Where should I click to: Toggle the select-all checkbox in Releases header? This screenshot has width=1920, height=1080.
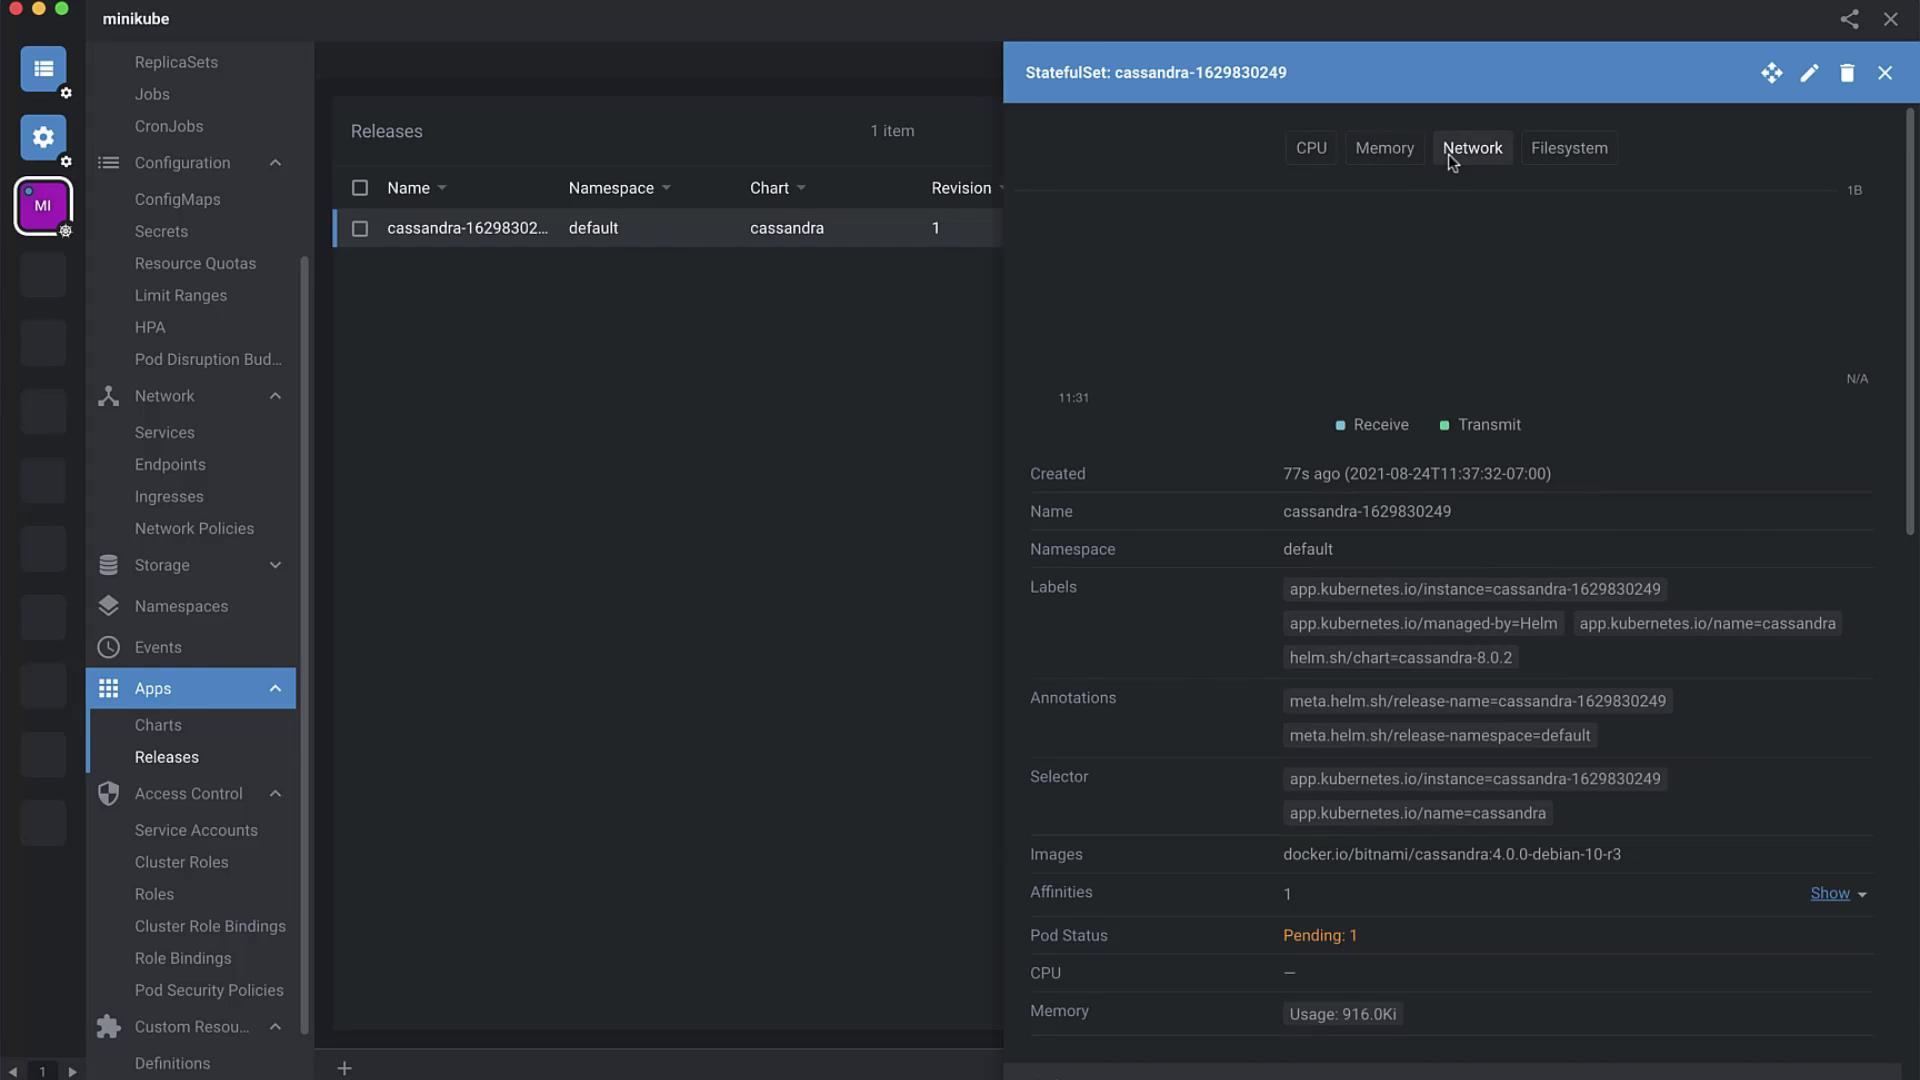coord(360,188)
